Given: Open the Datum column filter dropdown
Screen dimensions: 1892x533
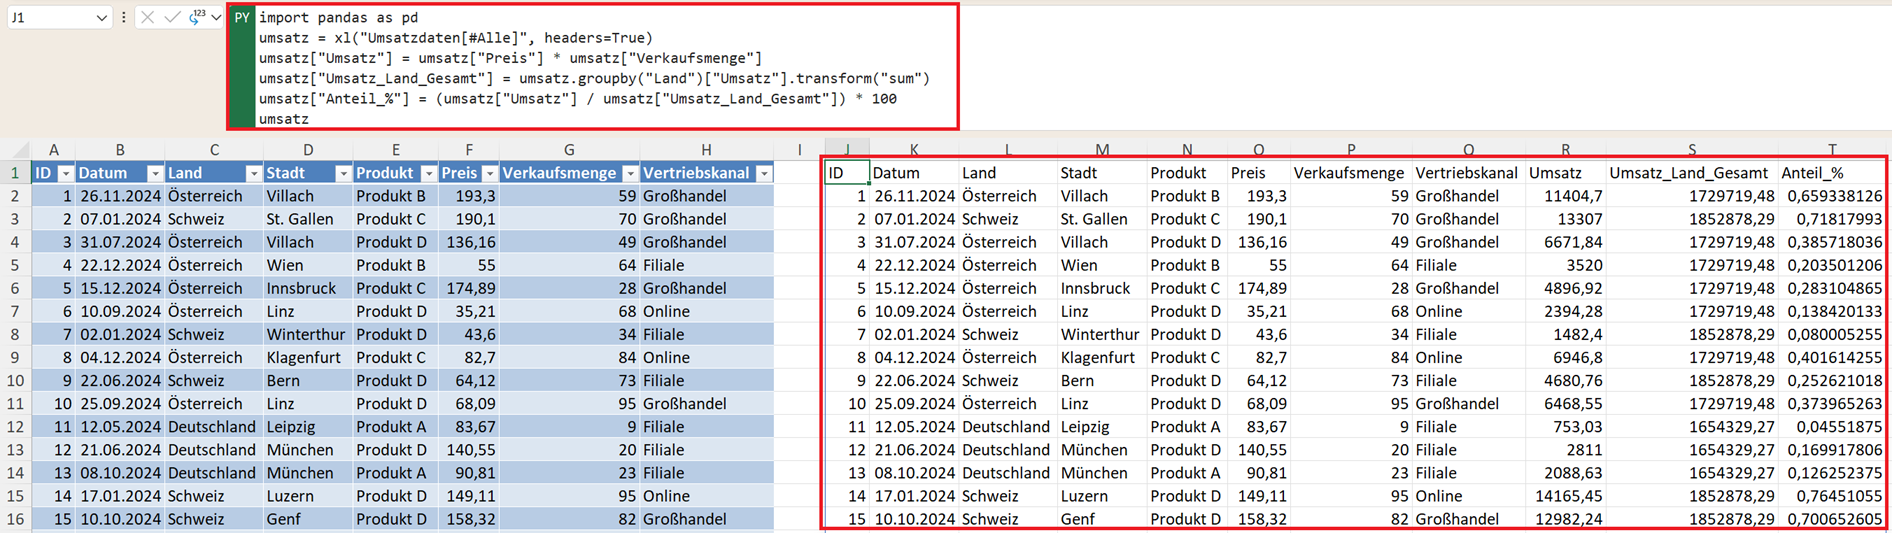Looking at the screenshot, I should 154,174.
